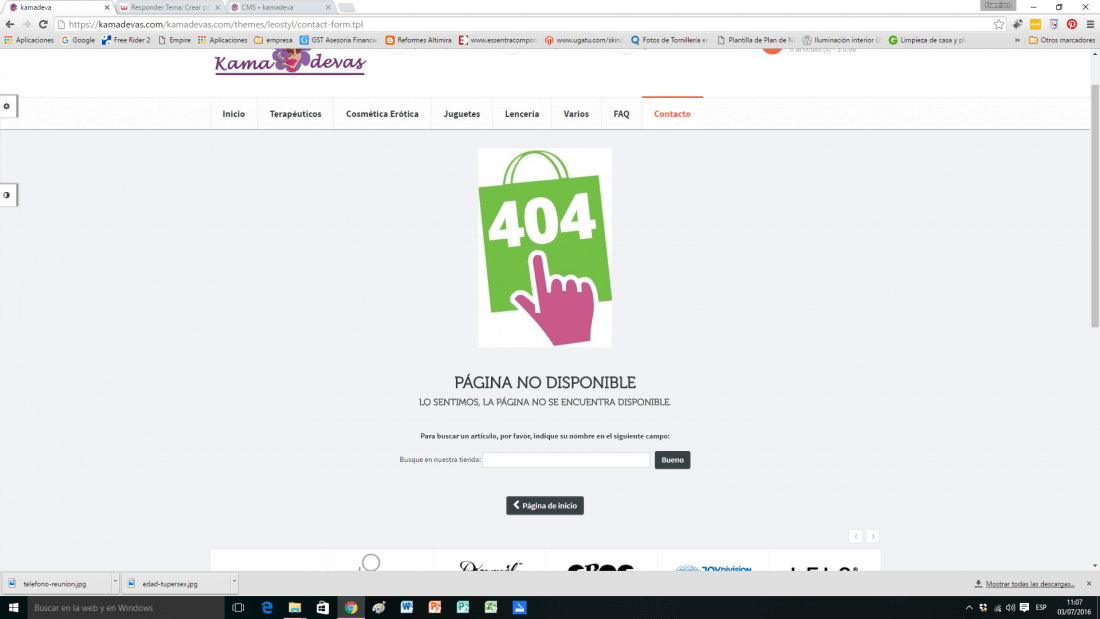1100x619 pixels.
Task: Open the Contacto menu item
Action: coord(672,114)
